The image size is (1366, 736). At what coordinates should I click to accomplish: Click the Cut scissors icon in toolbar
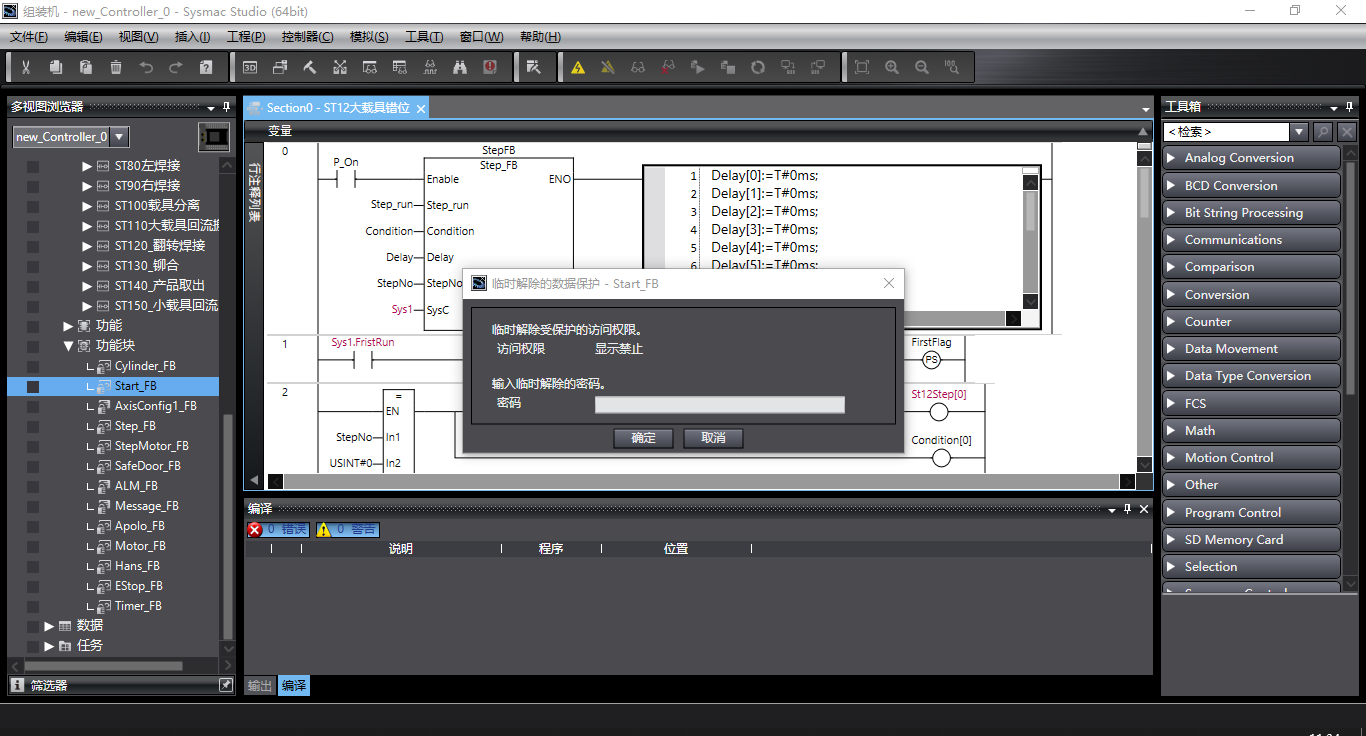pyautogui.click(x=27, y=67)
